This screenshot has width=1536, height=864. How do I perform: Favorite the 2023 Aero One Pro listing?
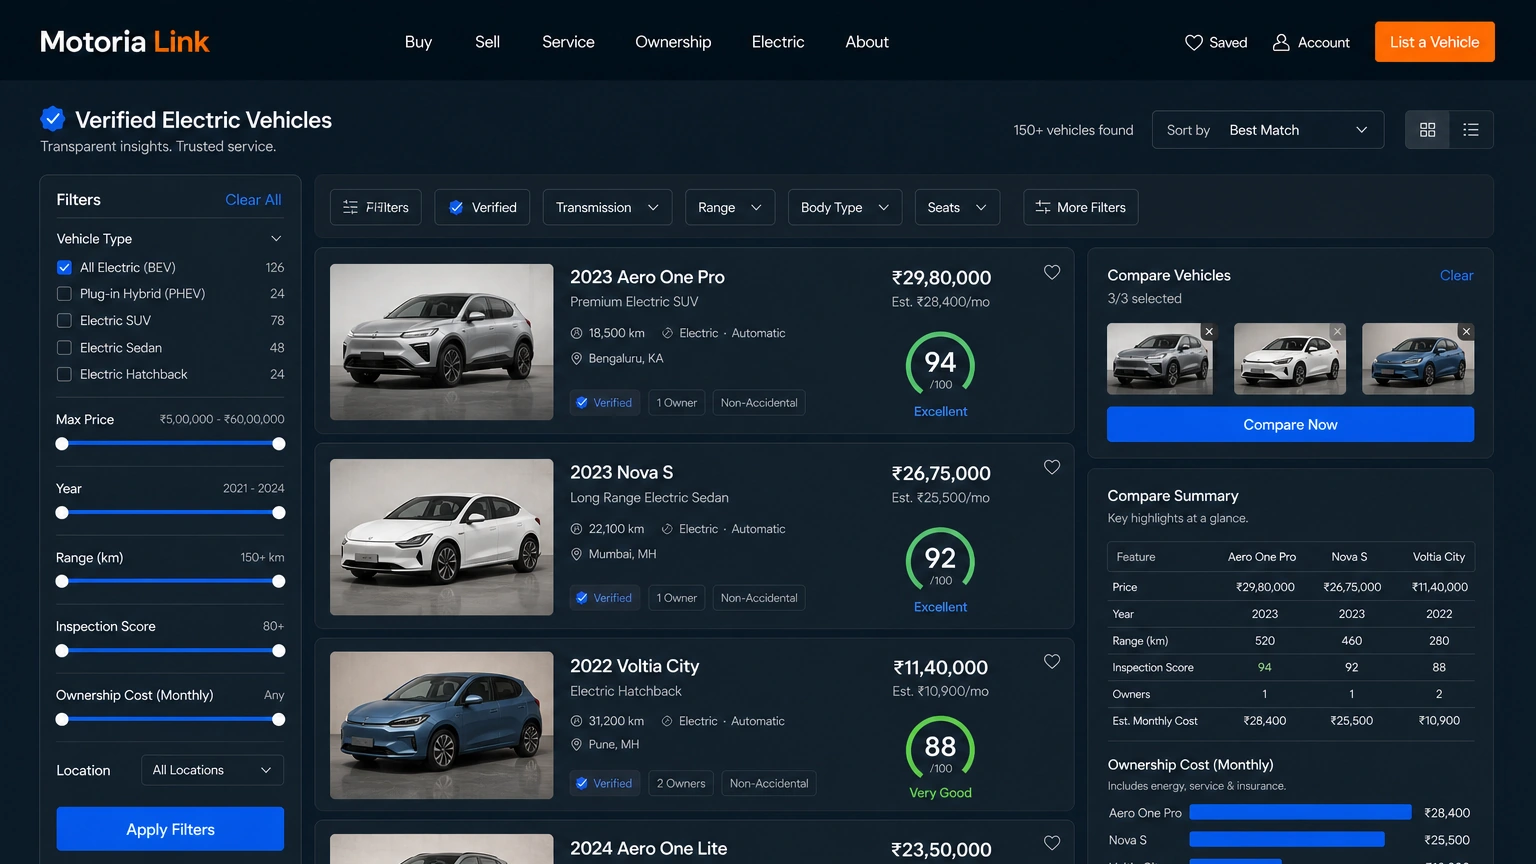(x=1052, y=272)
